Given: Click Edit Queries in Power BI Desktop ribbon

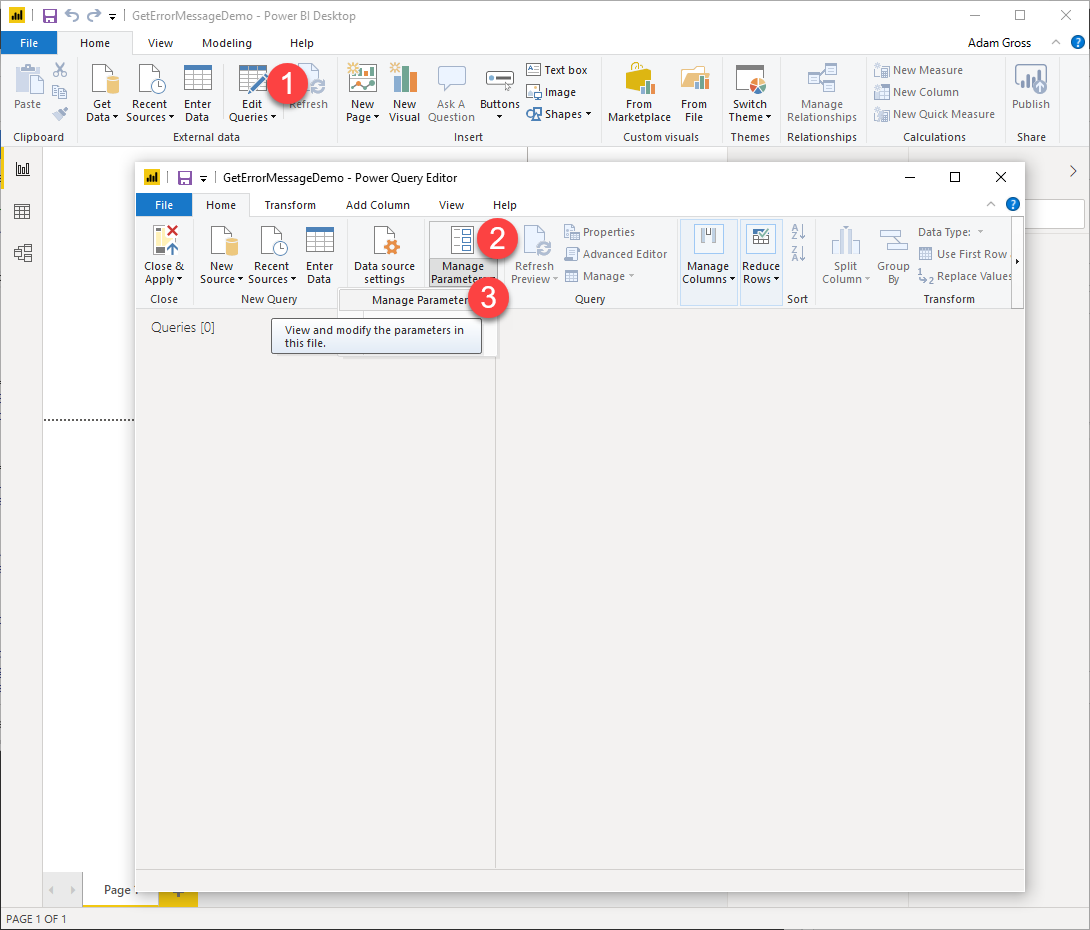Looking at the screenshot, I should coord(252,93).
